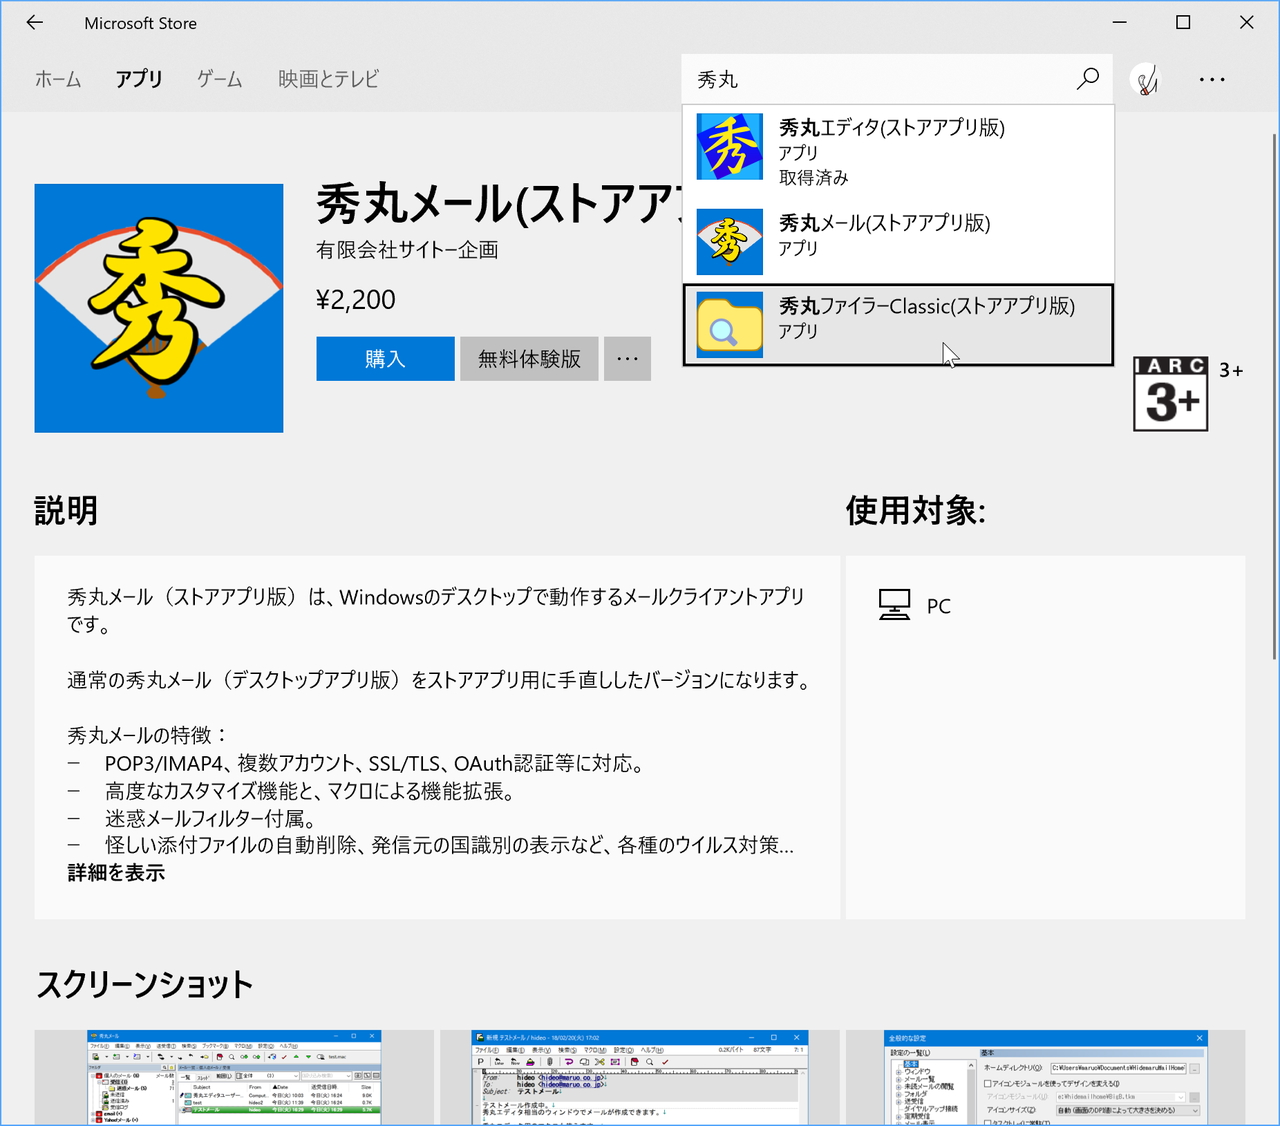Click the vertical scrollbar on right edge

tap(1273, 395)
